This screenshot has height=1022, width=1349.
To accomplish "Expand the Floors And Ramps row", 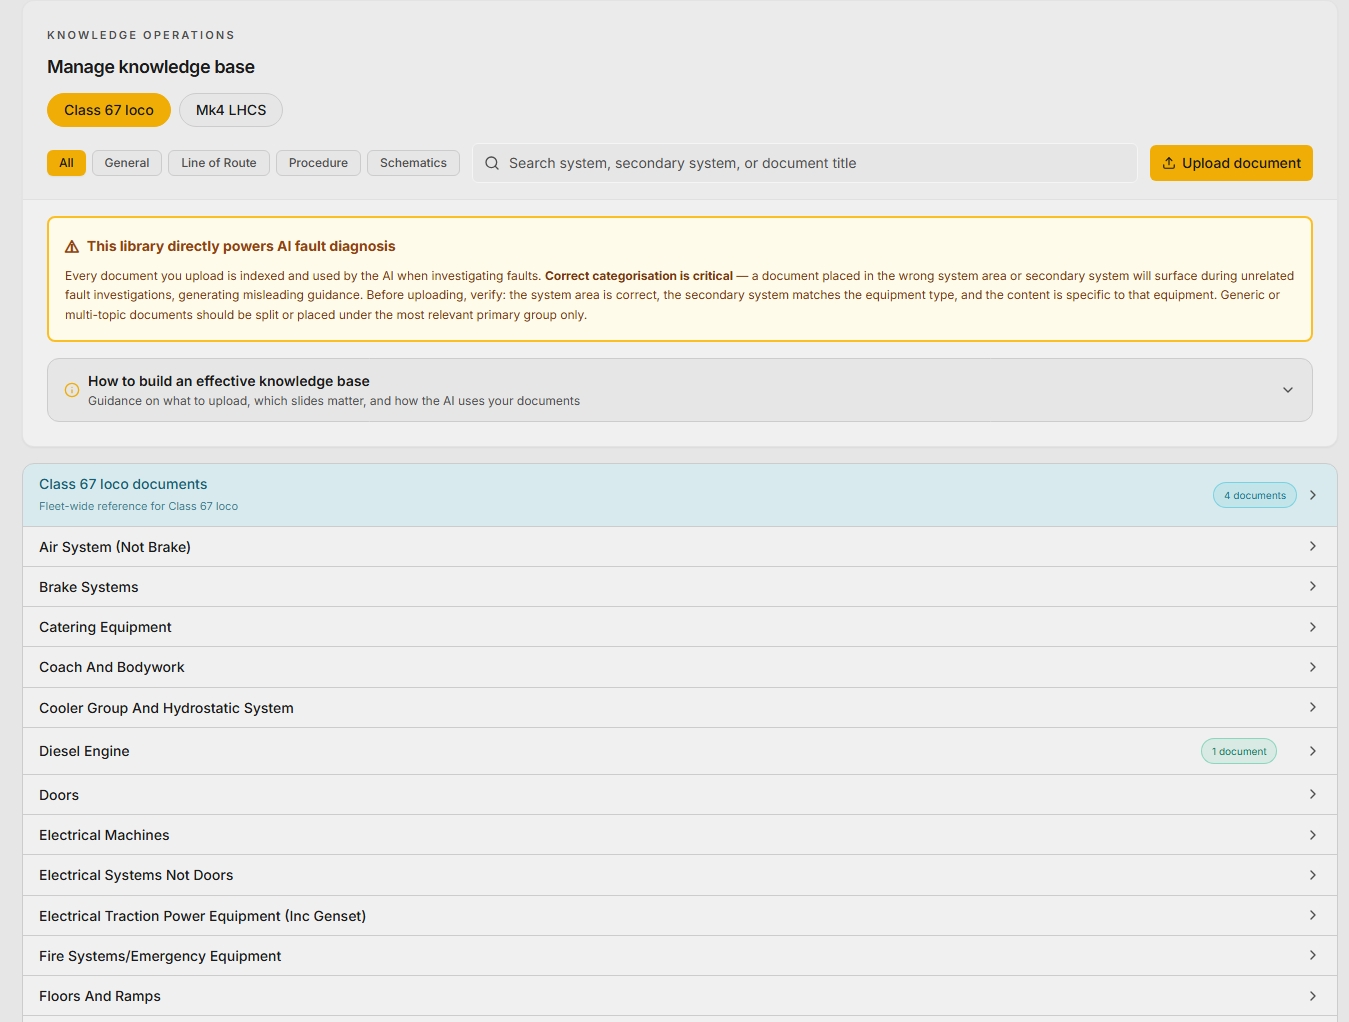I will (x=680, y=996).
